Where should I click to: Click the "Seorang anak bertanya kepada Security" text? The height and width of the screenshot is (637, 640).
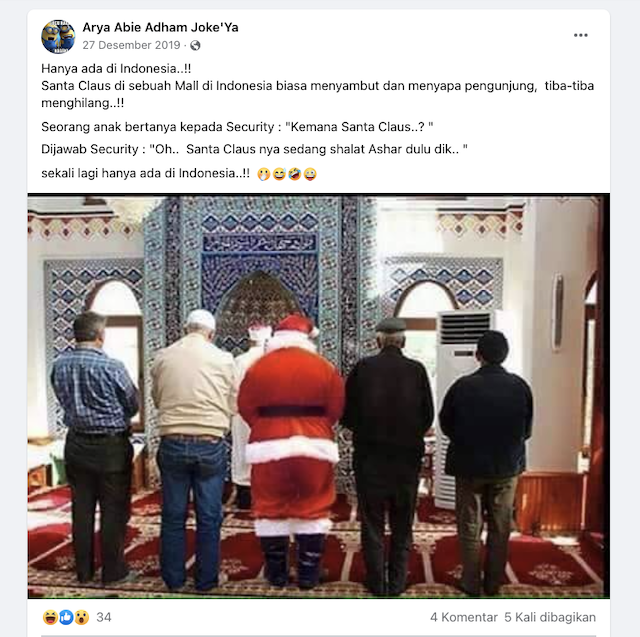158,127
